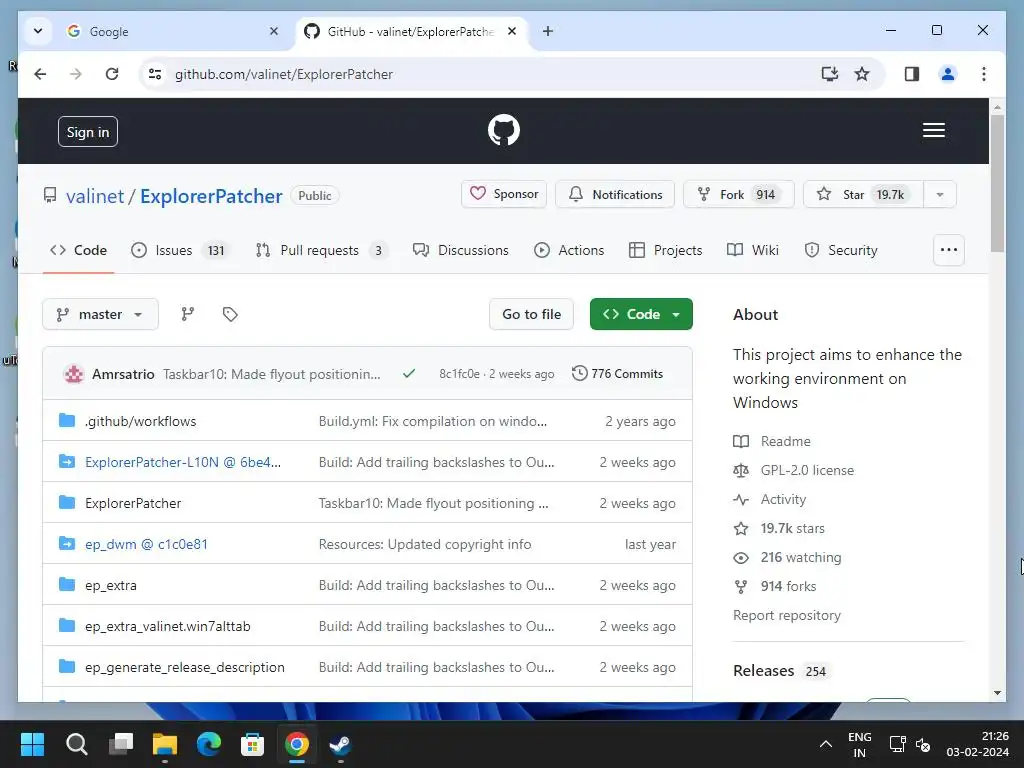Screen dimensions: 1024x768
Task: Open the Code repository tab
Action: point(78,250)
